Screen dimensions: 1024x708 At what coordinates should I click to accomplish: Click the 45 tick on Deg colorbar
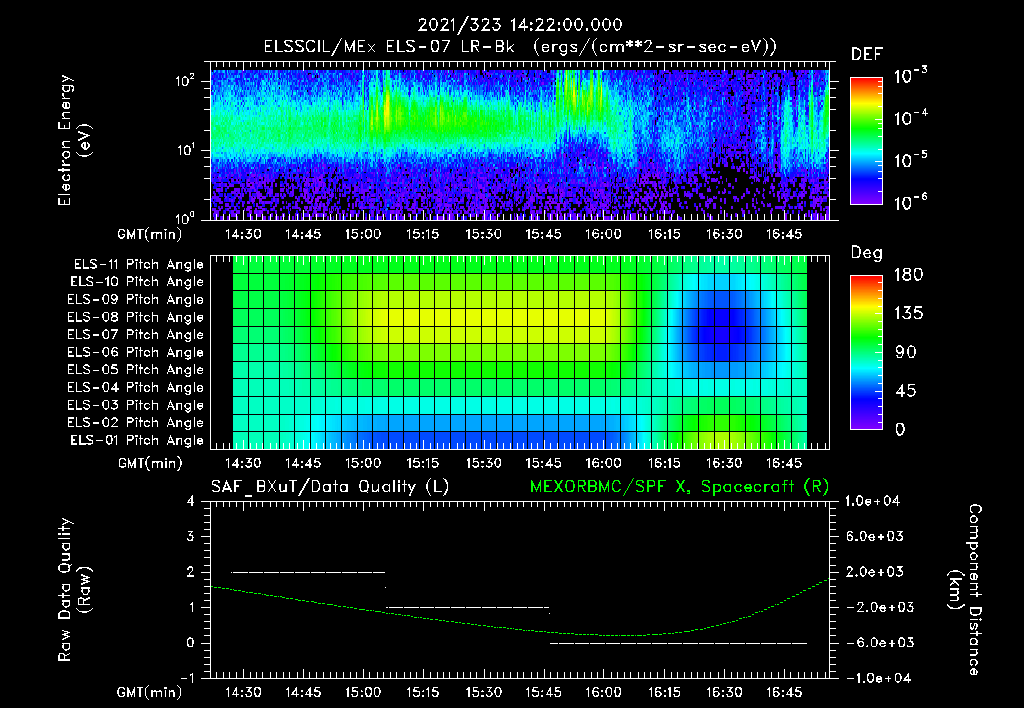pyautogui.click(x=905, y=391)
